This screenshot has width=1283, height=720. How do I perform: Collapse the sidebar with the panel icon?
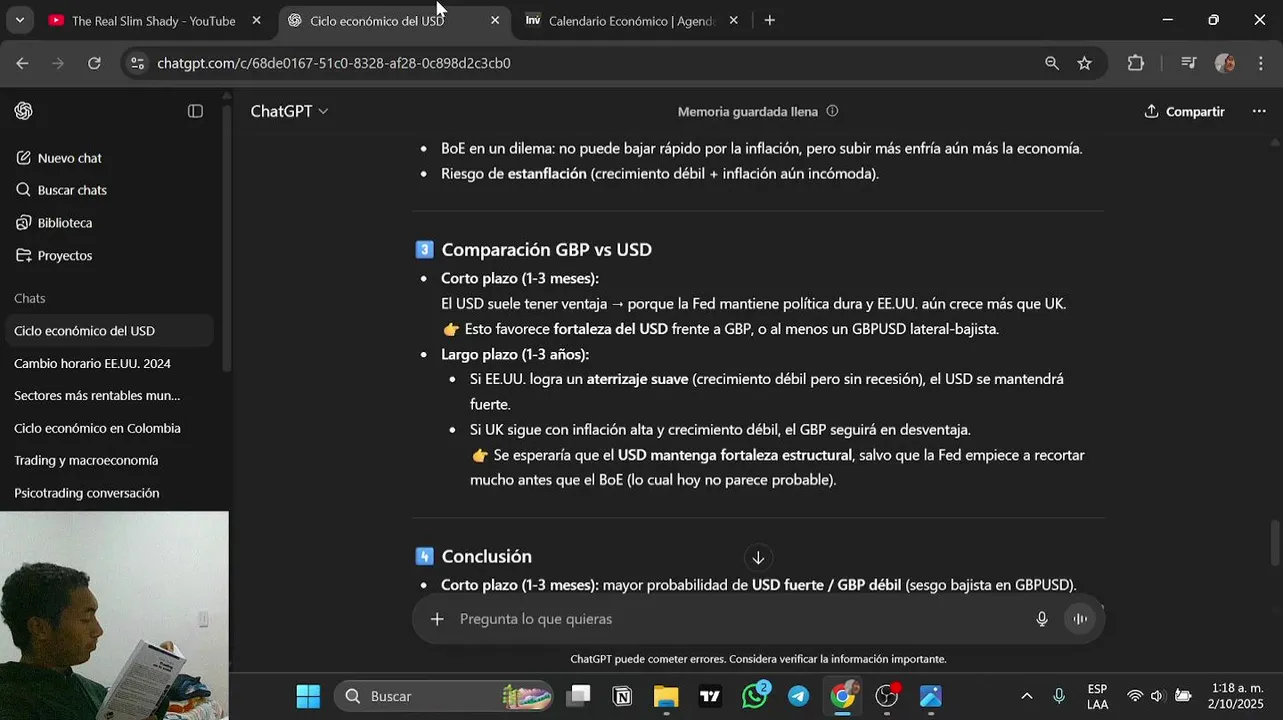tap(195, 111)
